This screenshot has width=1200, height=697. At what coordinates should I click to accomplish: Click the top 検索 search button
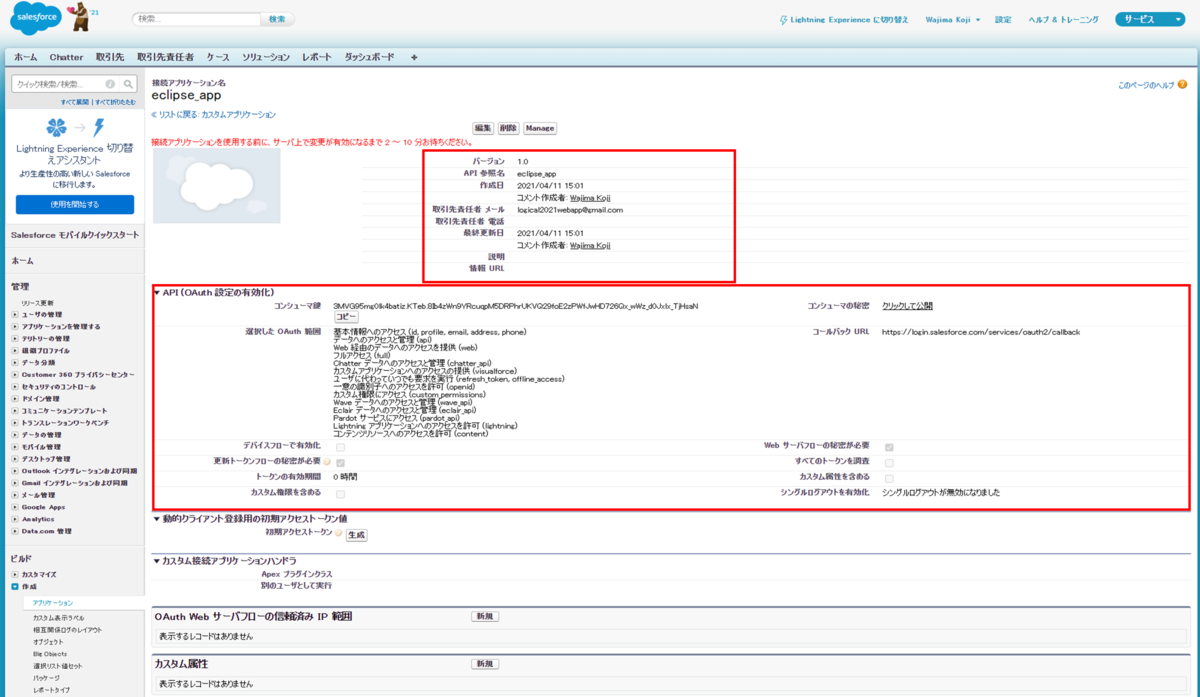click(277, 20)
